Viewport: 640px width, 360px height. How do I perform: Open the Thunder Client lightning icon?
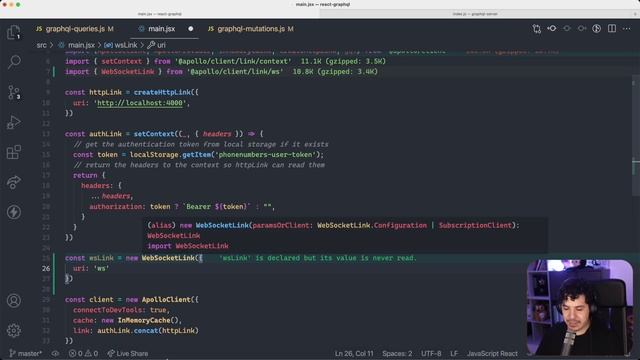pyautogui.click(x=13, y=212)
